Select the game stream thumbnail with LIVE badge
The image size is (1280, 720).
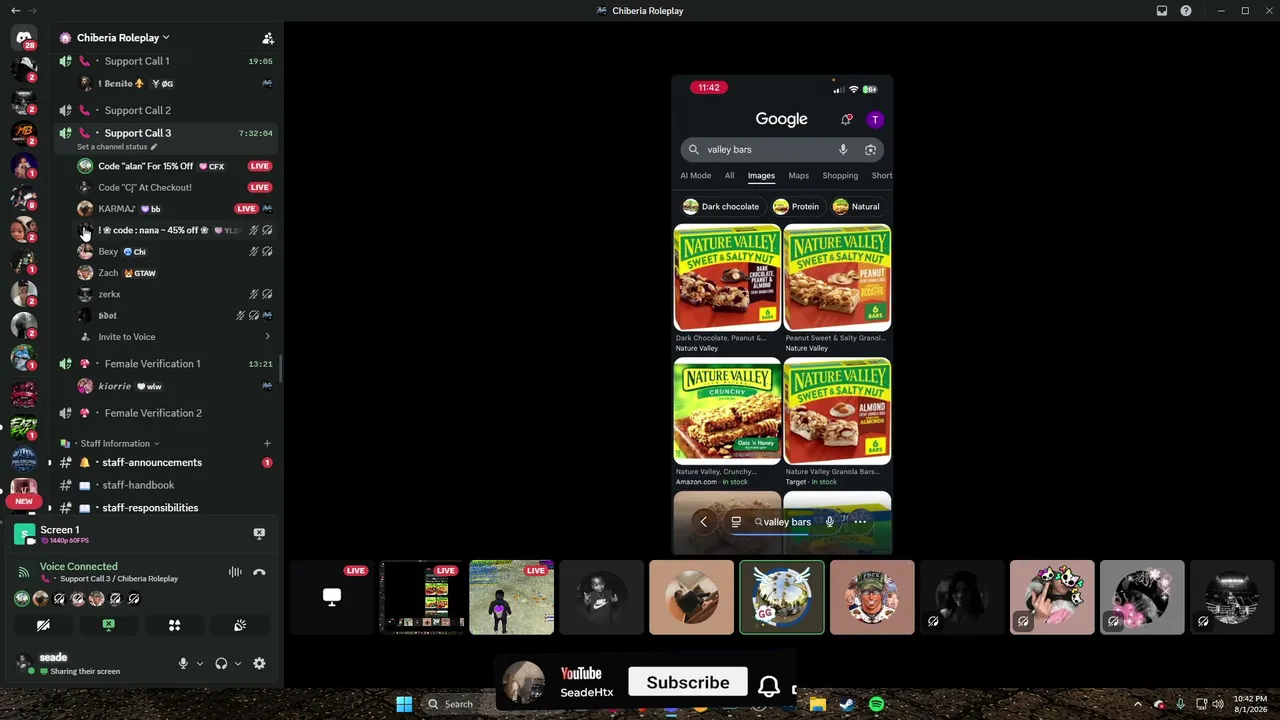point(512,598)
